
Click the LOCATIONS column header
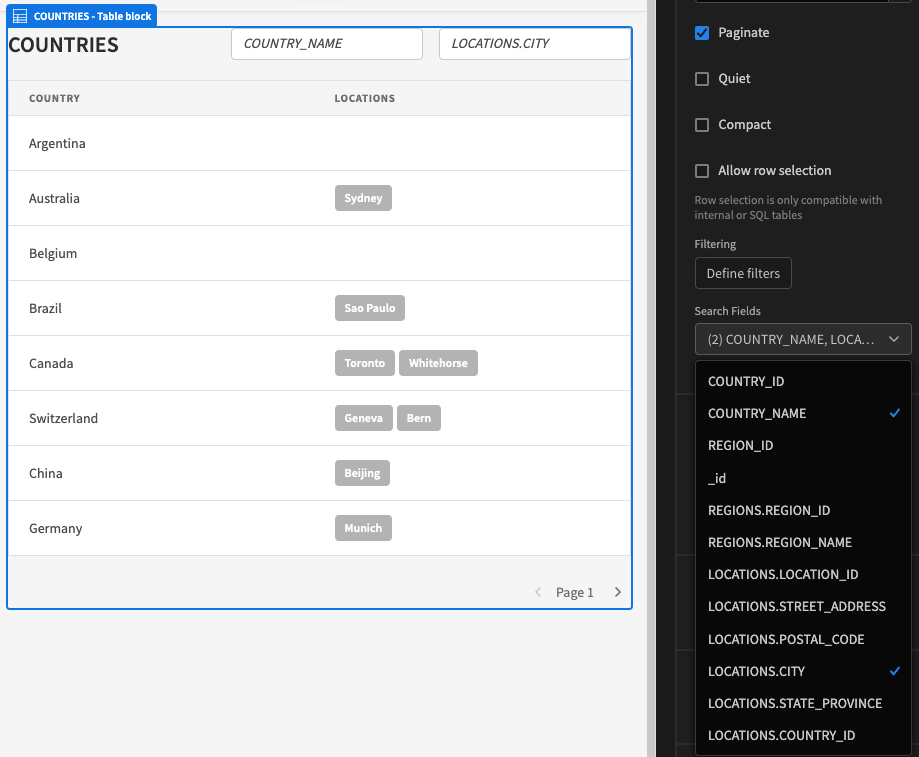click(365, 98)
